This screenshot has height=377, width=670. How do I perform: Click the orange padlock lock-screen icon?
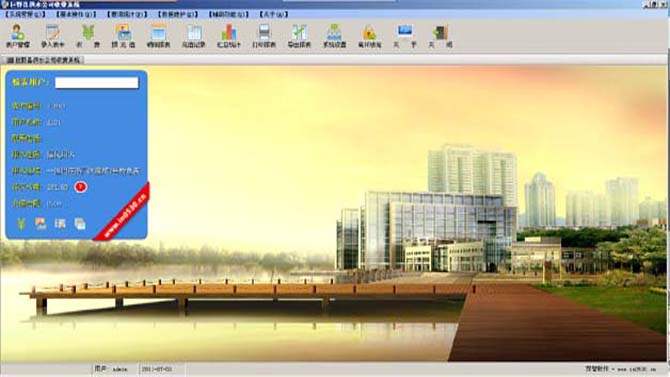[369, 36]
